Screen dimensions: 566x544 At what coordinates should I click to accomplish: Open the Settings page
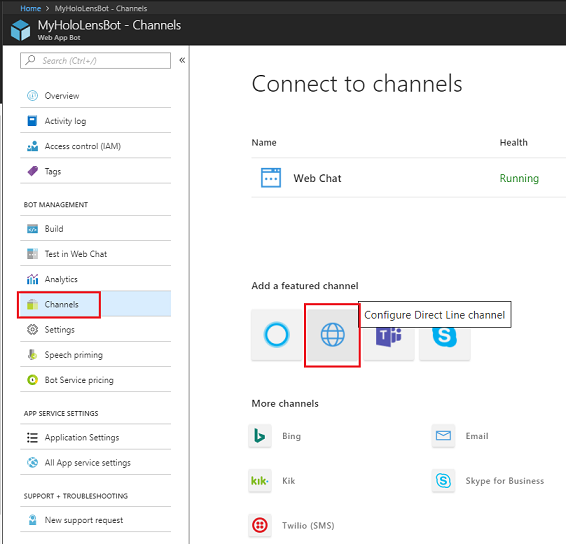95,330
